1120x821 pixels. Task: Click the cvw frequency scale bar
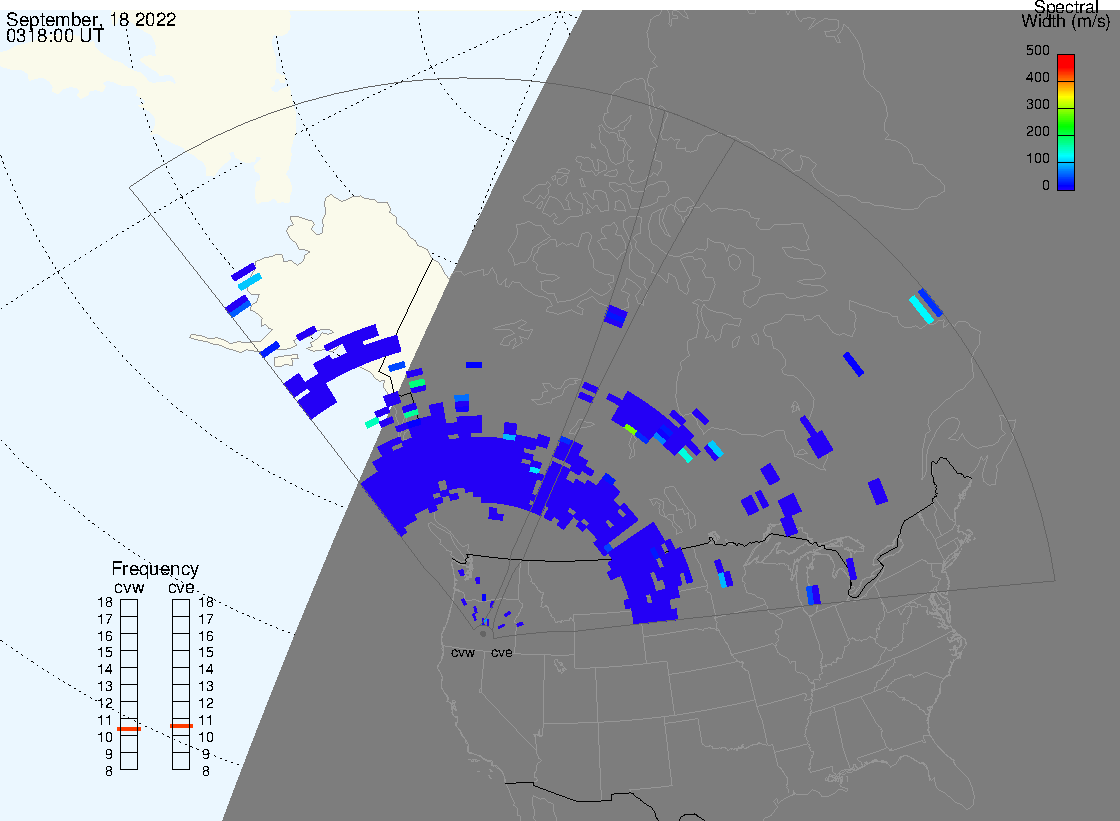(129, 685)
